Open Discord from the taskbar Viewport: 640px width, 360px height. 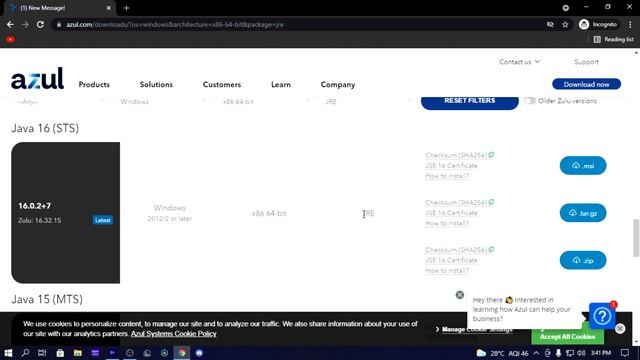(x=199, y=353)
